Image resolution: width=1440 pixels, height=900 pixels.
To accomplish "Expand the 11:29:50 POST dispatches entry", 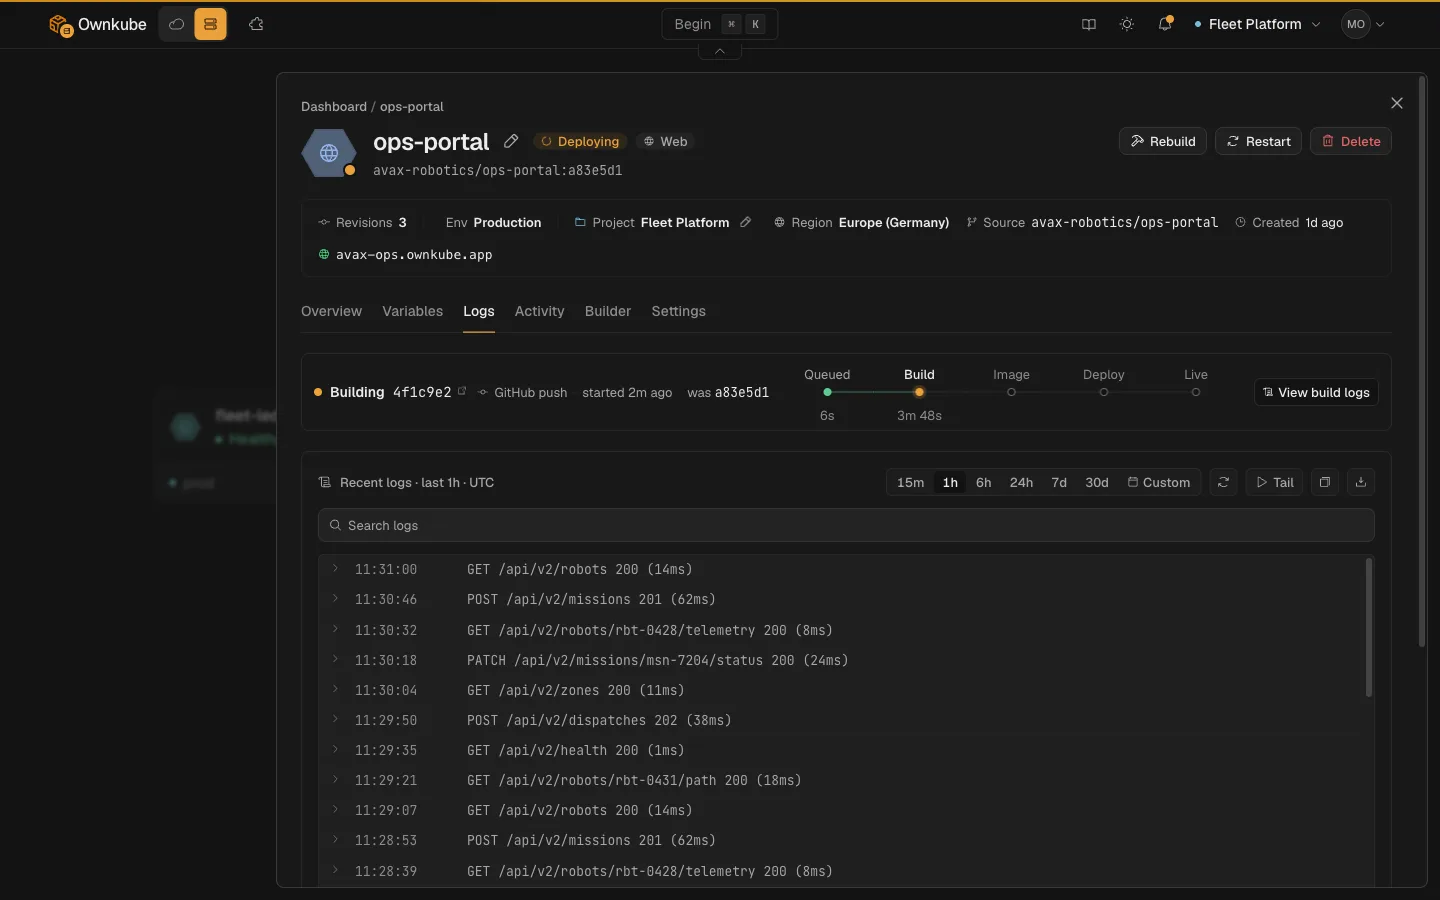I will pyautogui.click(x=335, y=719).
